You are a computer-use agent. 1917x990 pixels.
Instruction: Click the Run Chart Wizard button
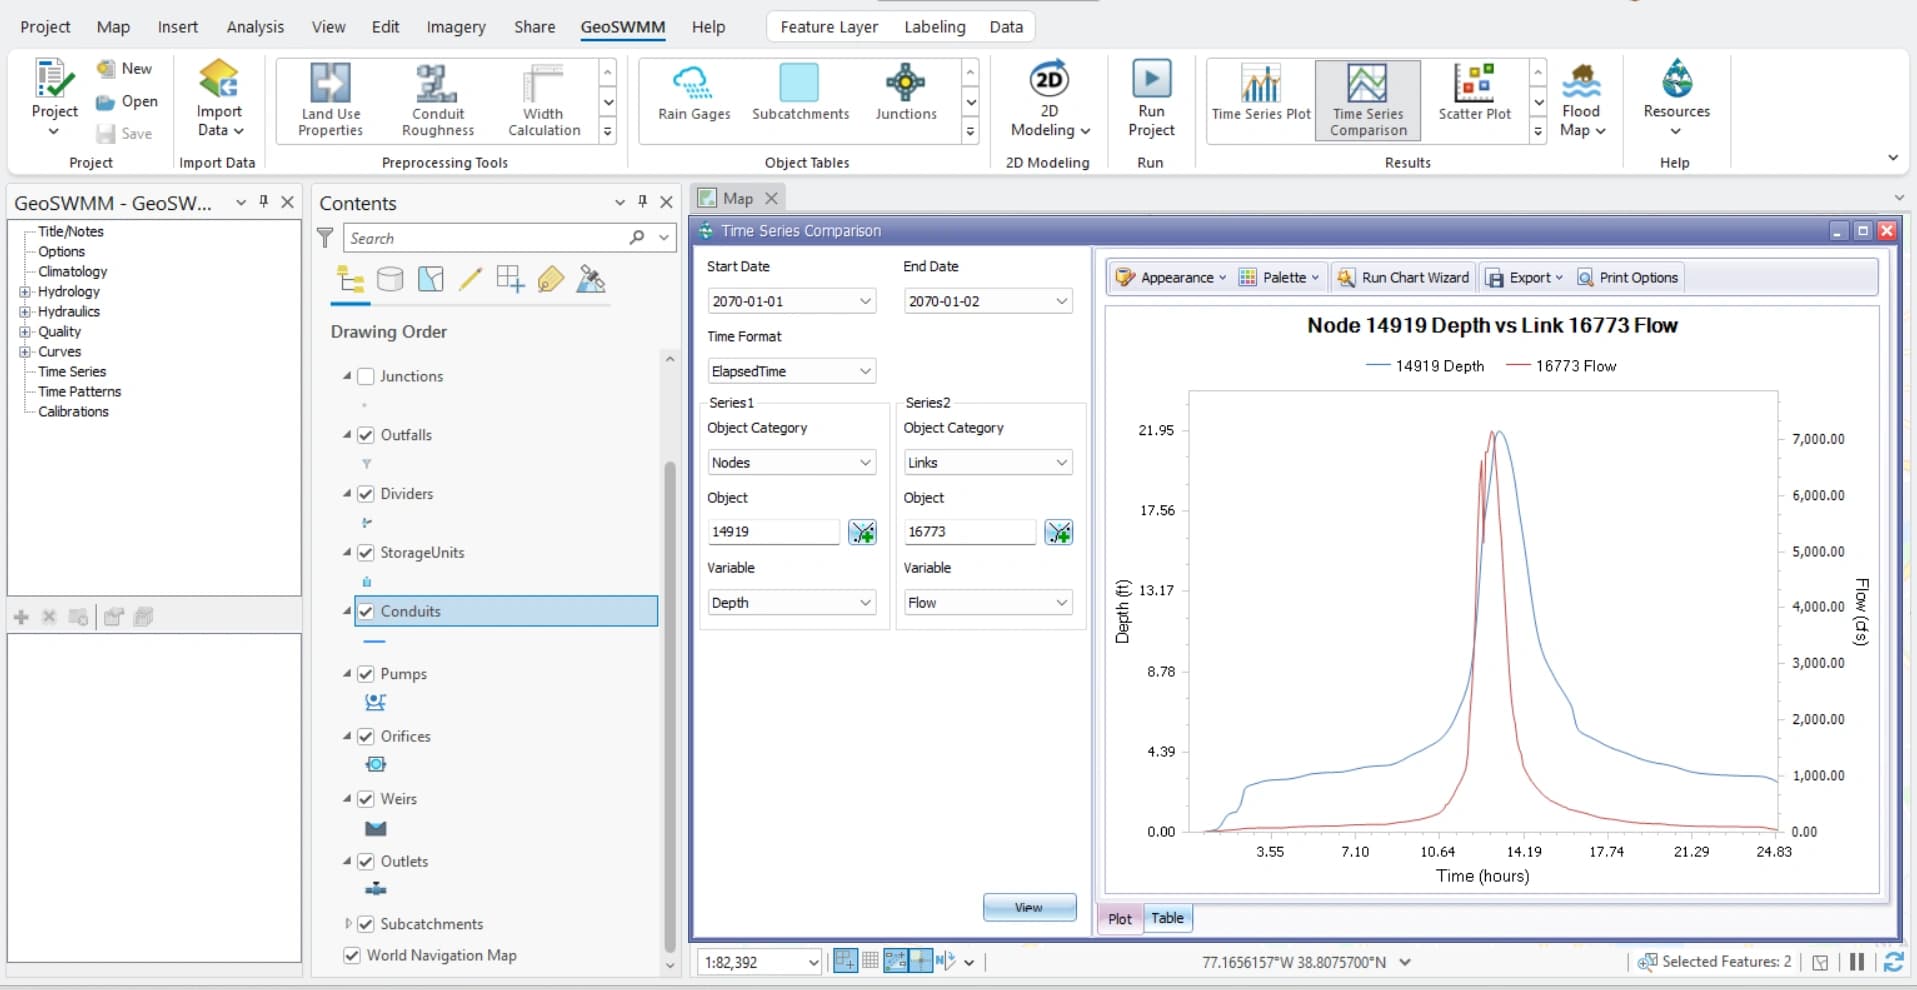point(1404,278)
